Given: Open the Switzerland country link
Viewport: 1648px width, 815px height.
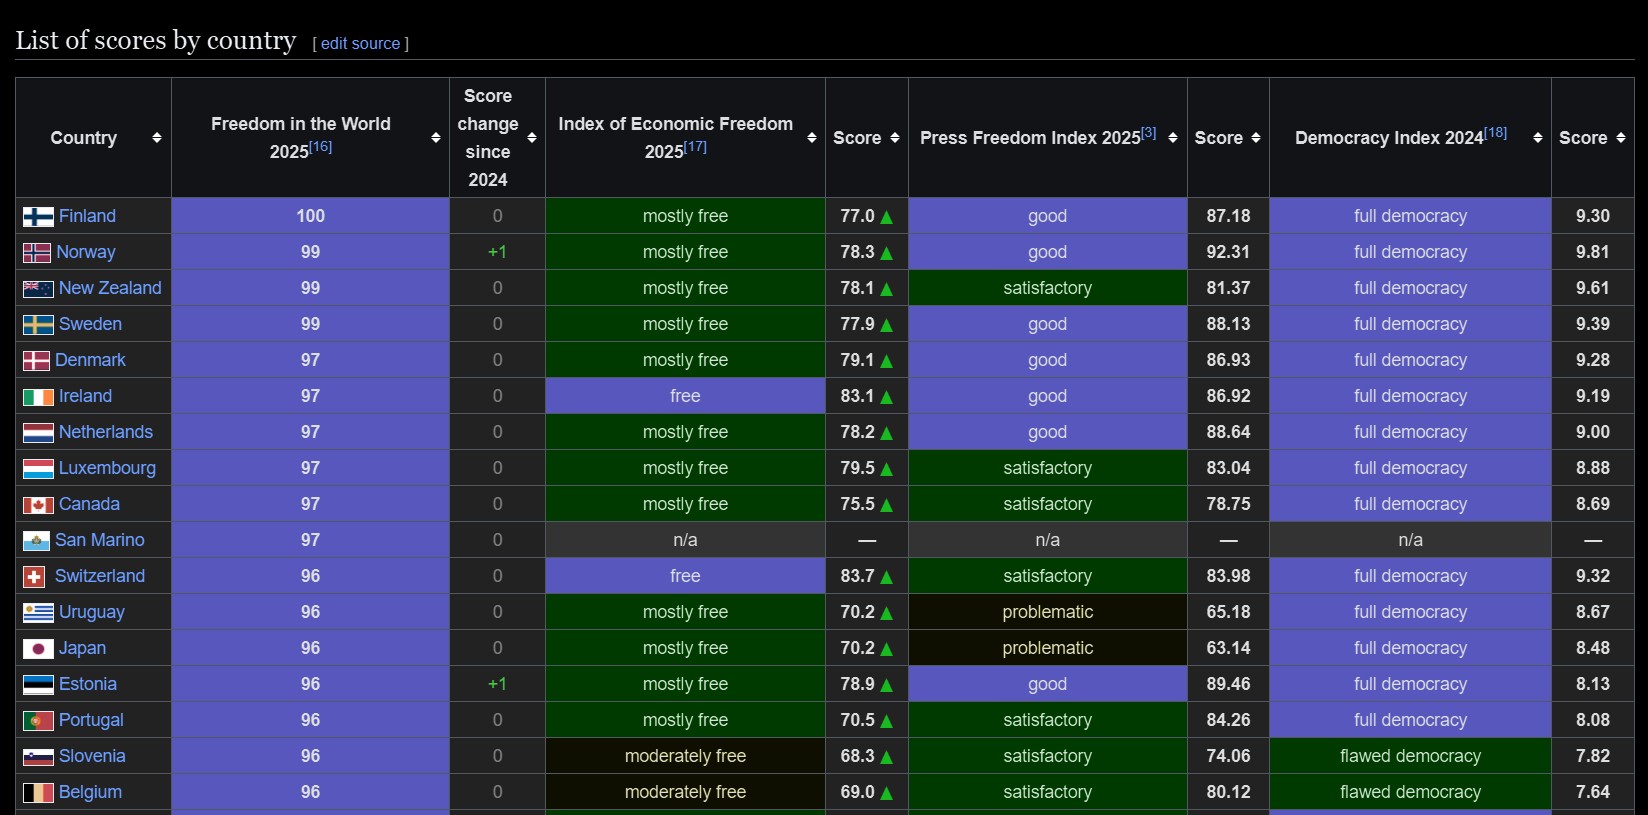Looking at the screenshot, I should click(x=100, y=576).
